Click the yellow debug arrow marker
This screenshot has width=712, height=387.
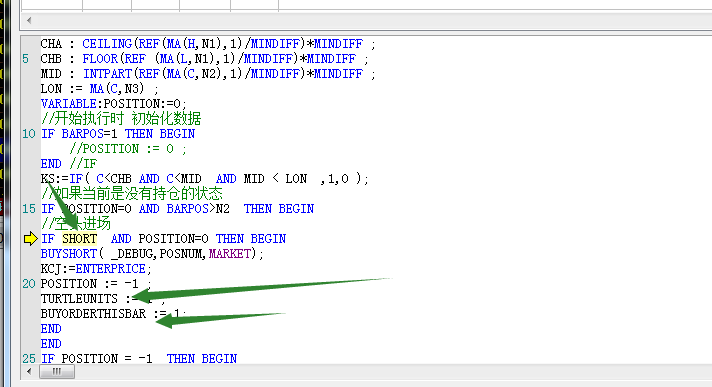[x=30, y=238]
